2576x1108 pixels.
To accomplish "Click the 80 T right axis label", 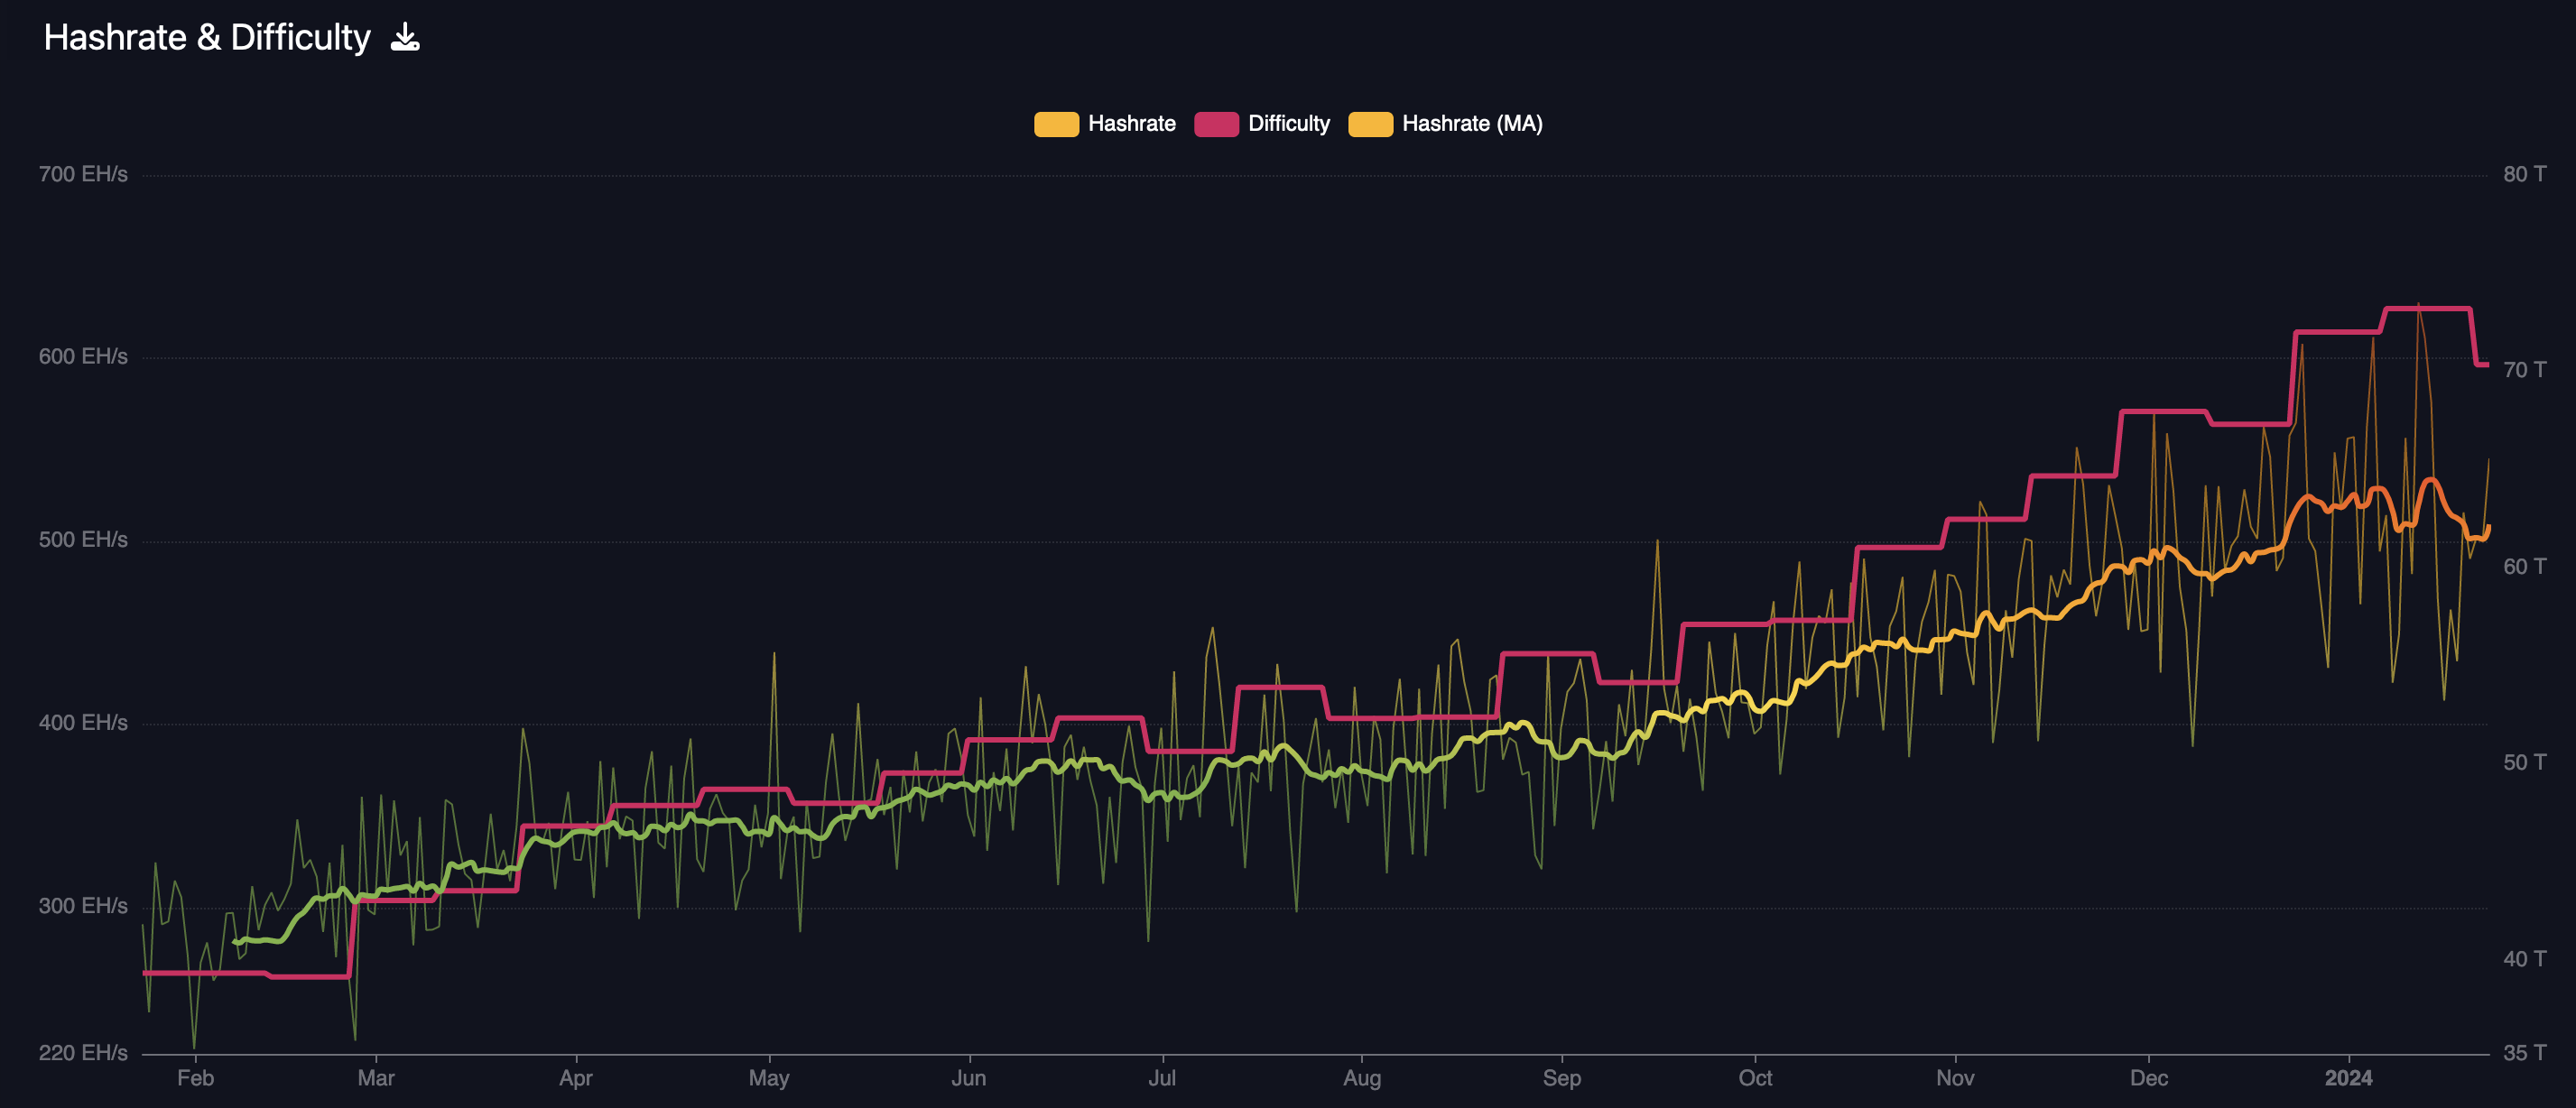I will (x=2523, y=175).
